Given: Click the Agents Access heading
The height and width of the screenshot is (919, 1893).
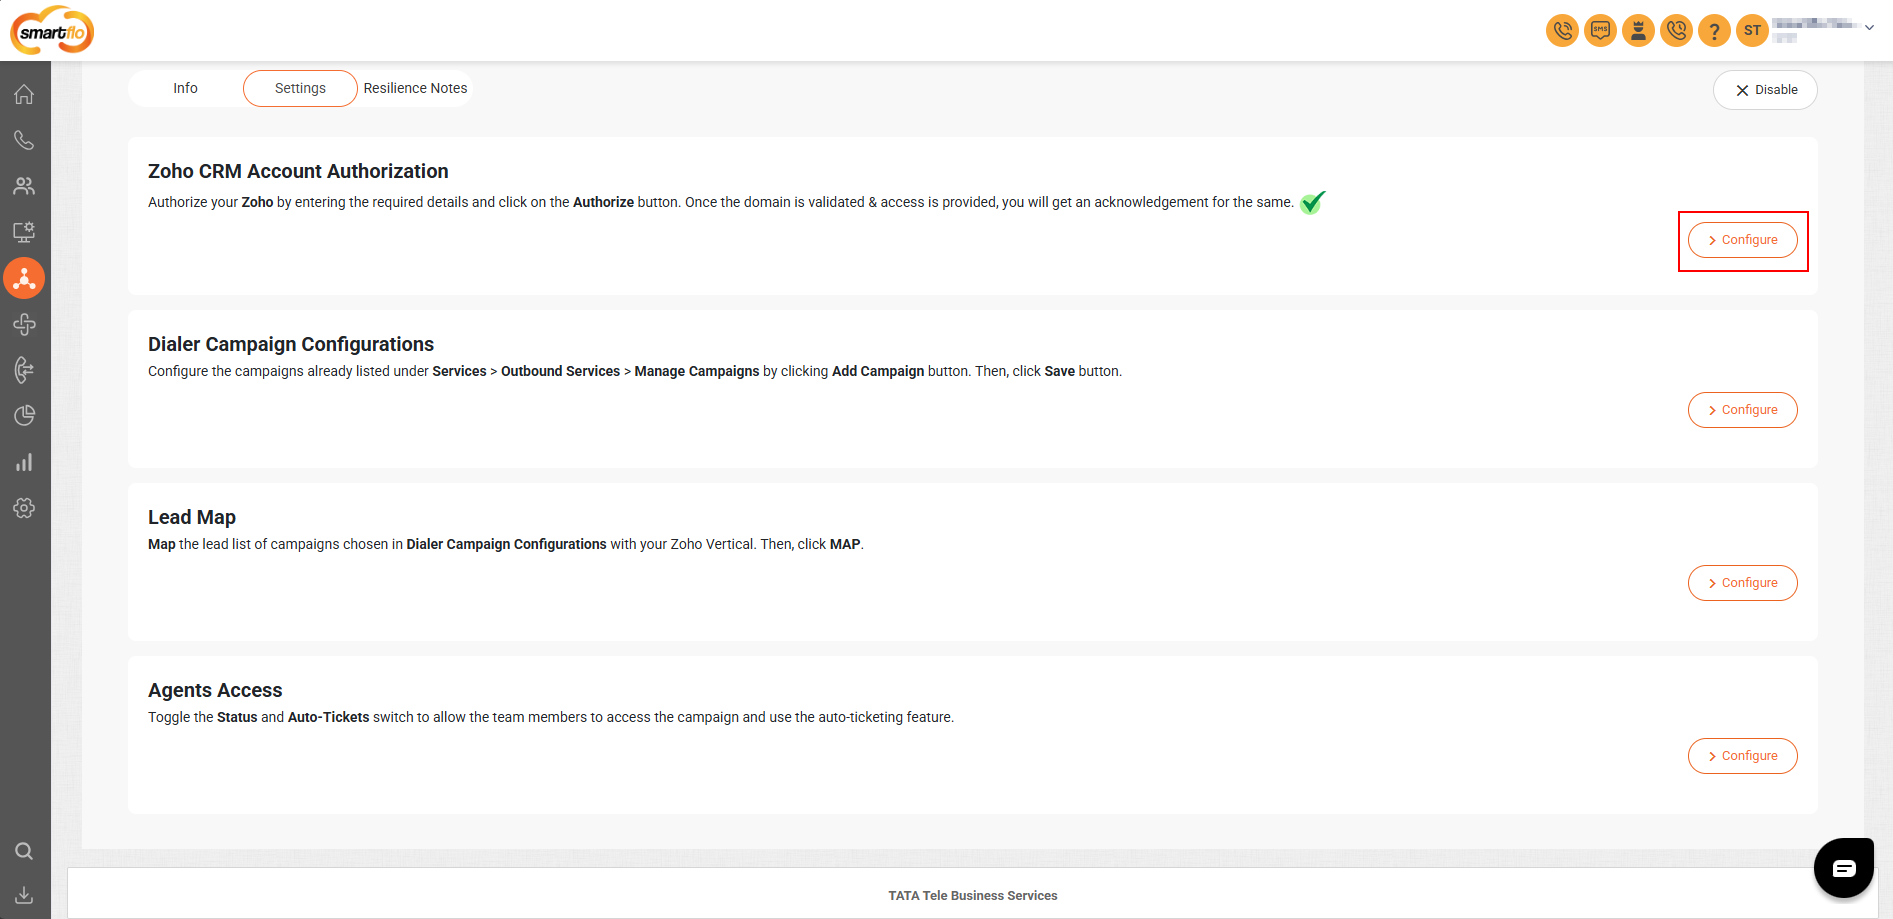Looking at the screenshot, I should (x=215, y=690).
